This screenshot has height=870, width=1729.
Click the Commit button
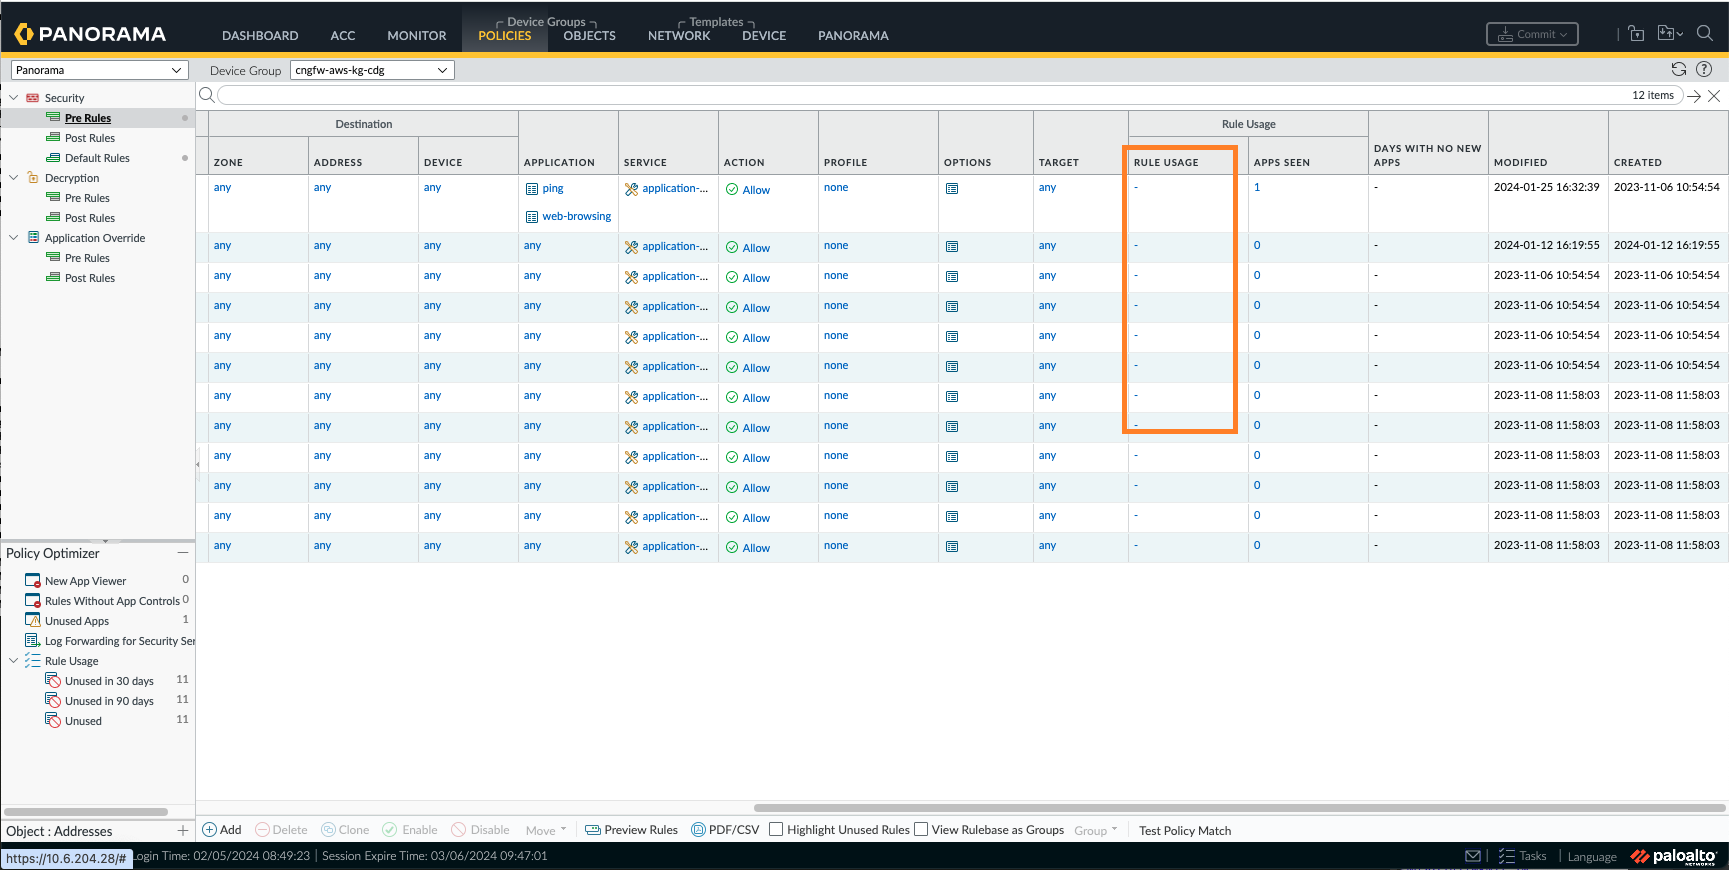[x=1532, y=34]
